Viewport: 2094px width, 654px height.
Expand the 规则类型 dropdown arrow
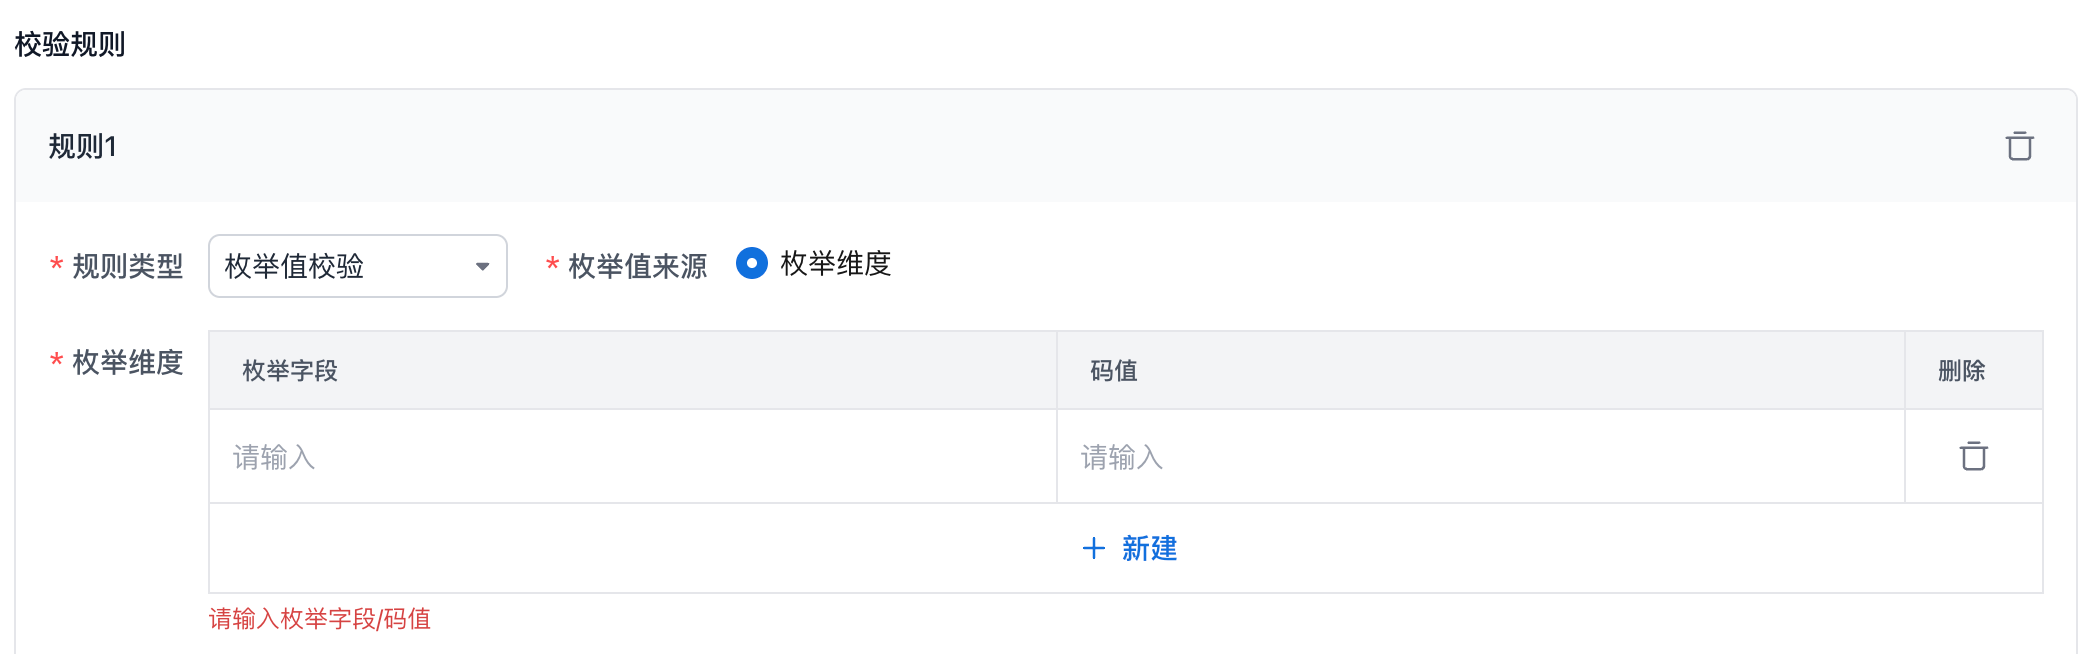coord(482,266)
